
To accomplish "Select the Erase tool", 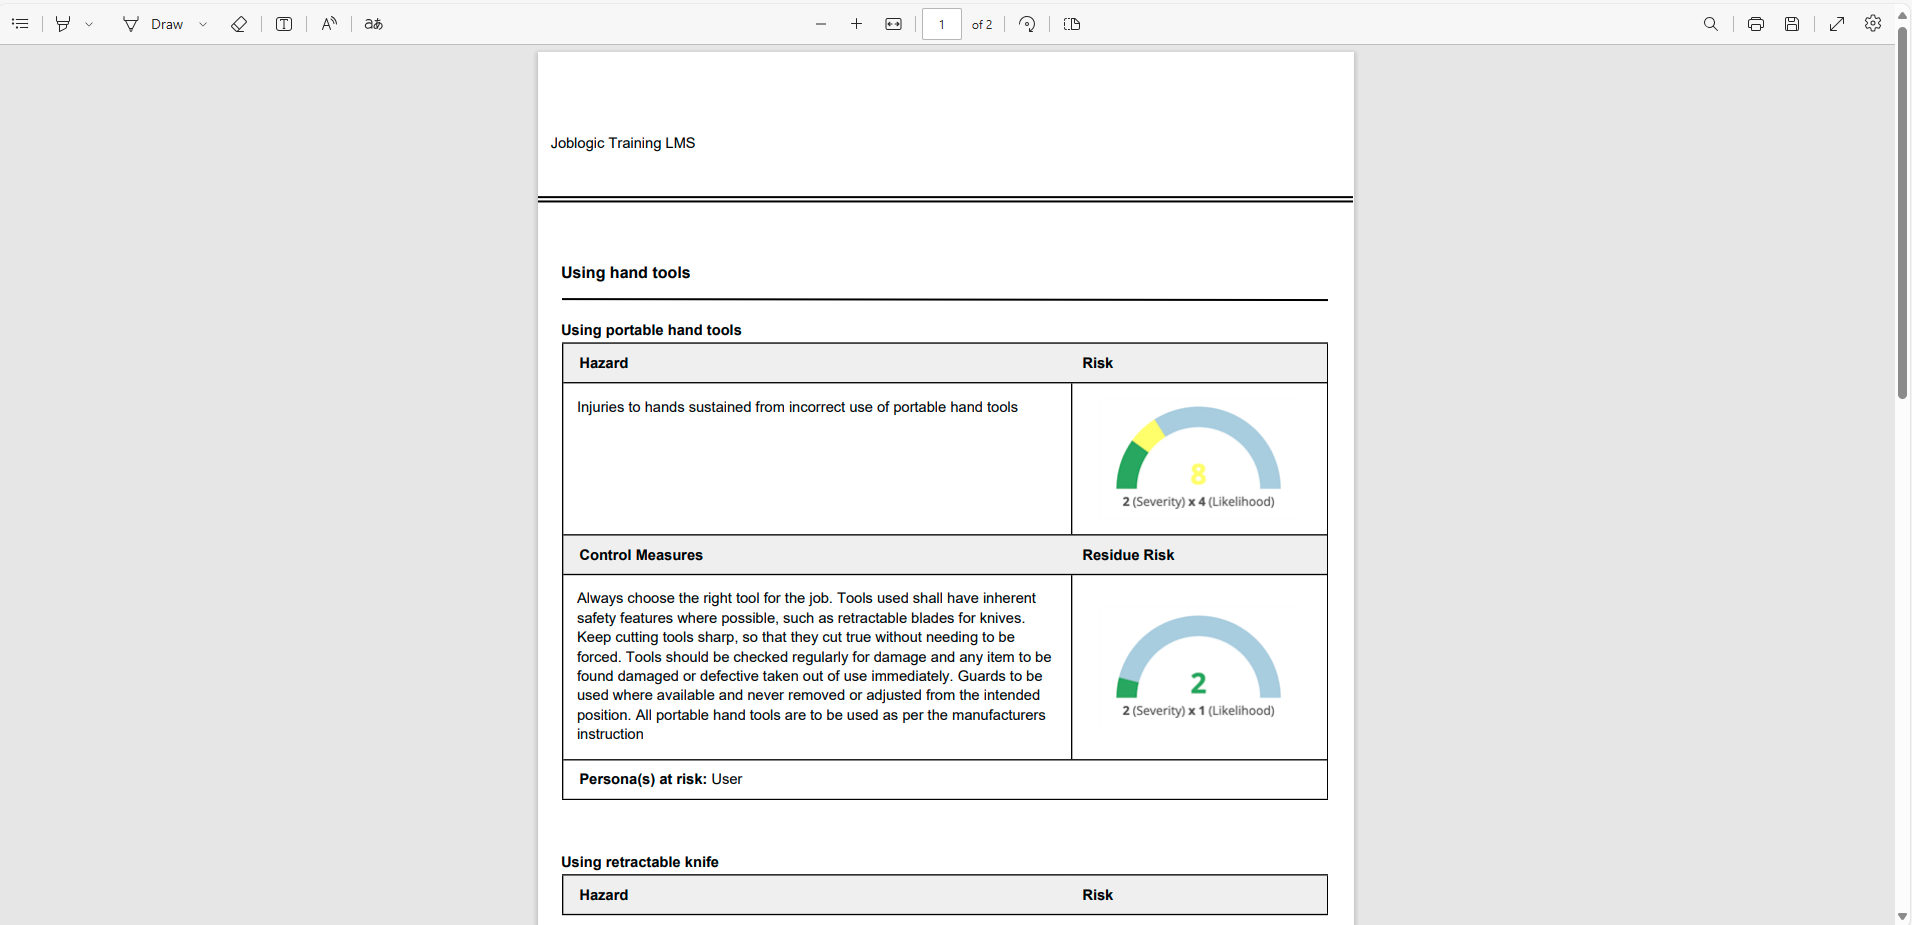I will click(x=239, y=24).
